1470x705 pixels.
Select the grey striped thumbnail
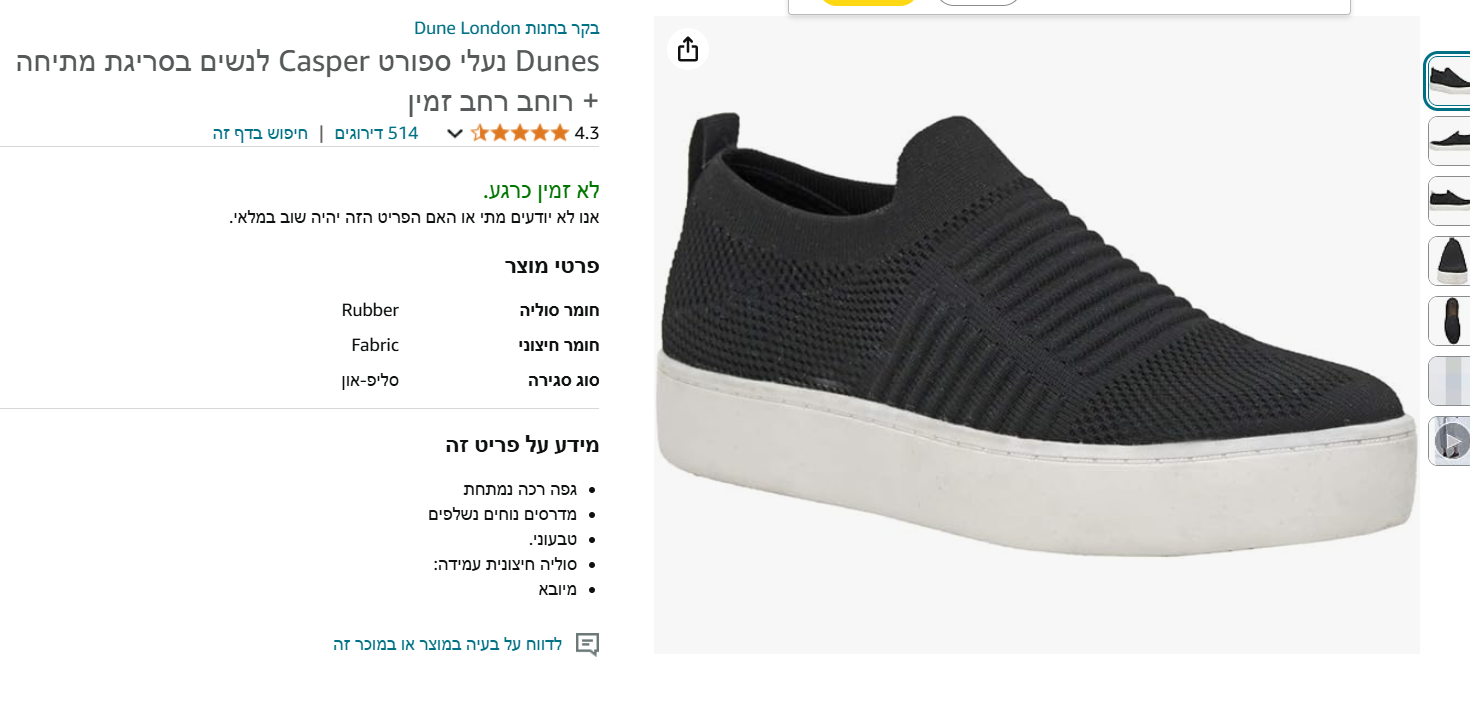[1449, 381]
